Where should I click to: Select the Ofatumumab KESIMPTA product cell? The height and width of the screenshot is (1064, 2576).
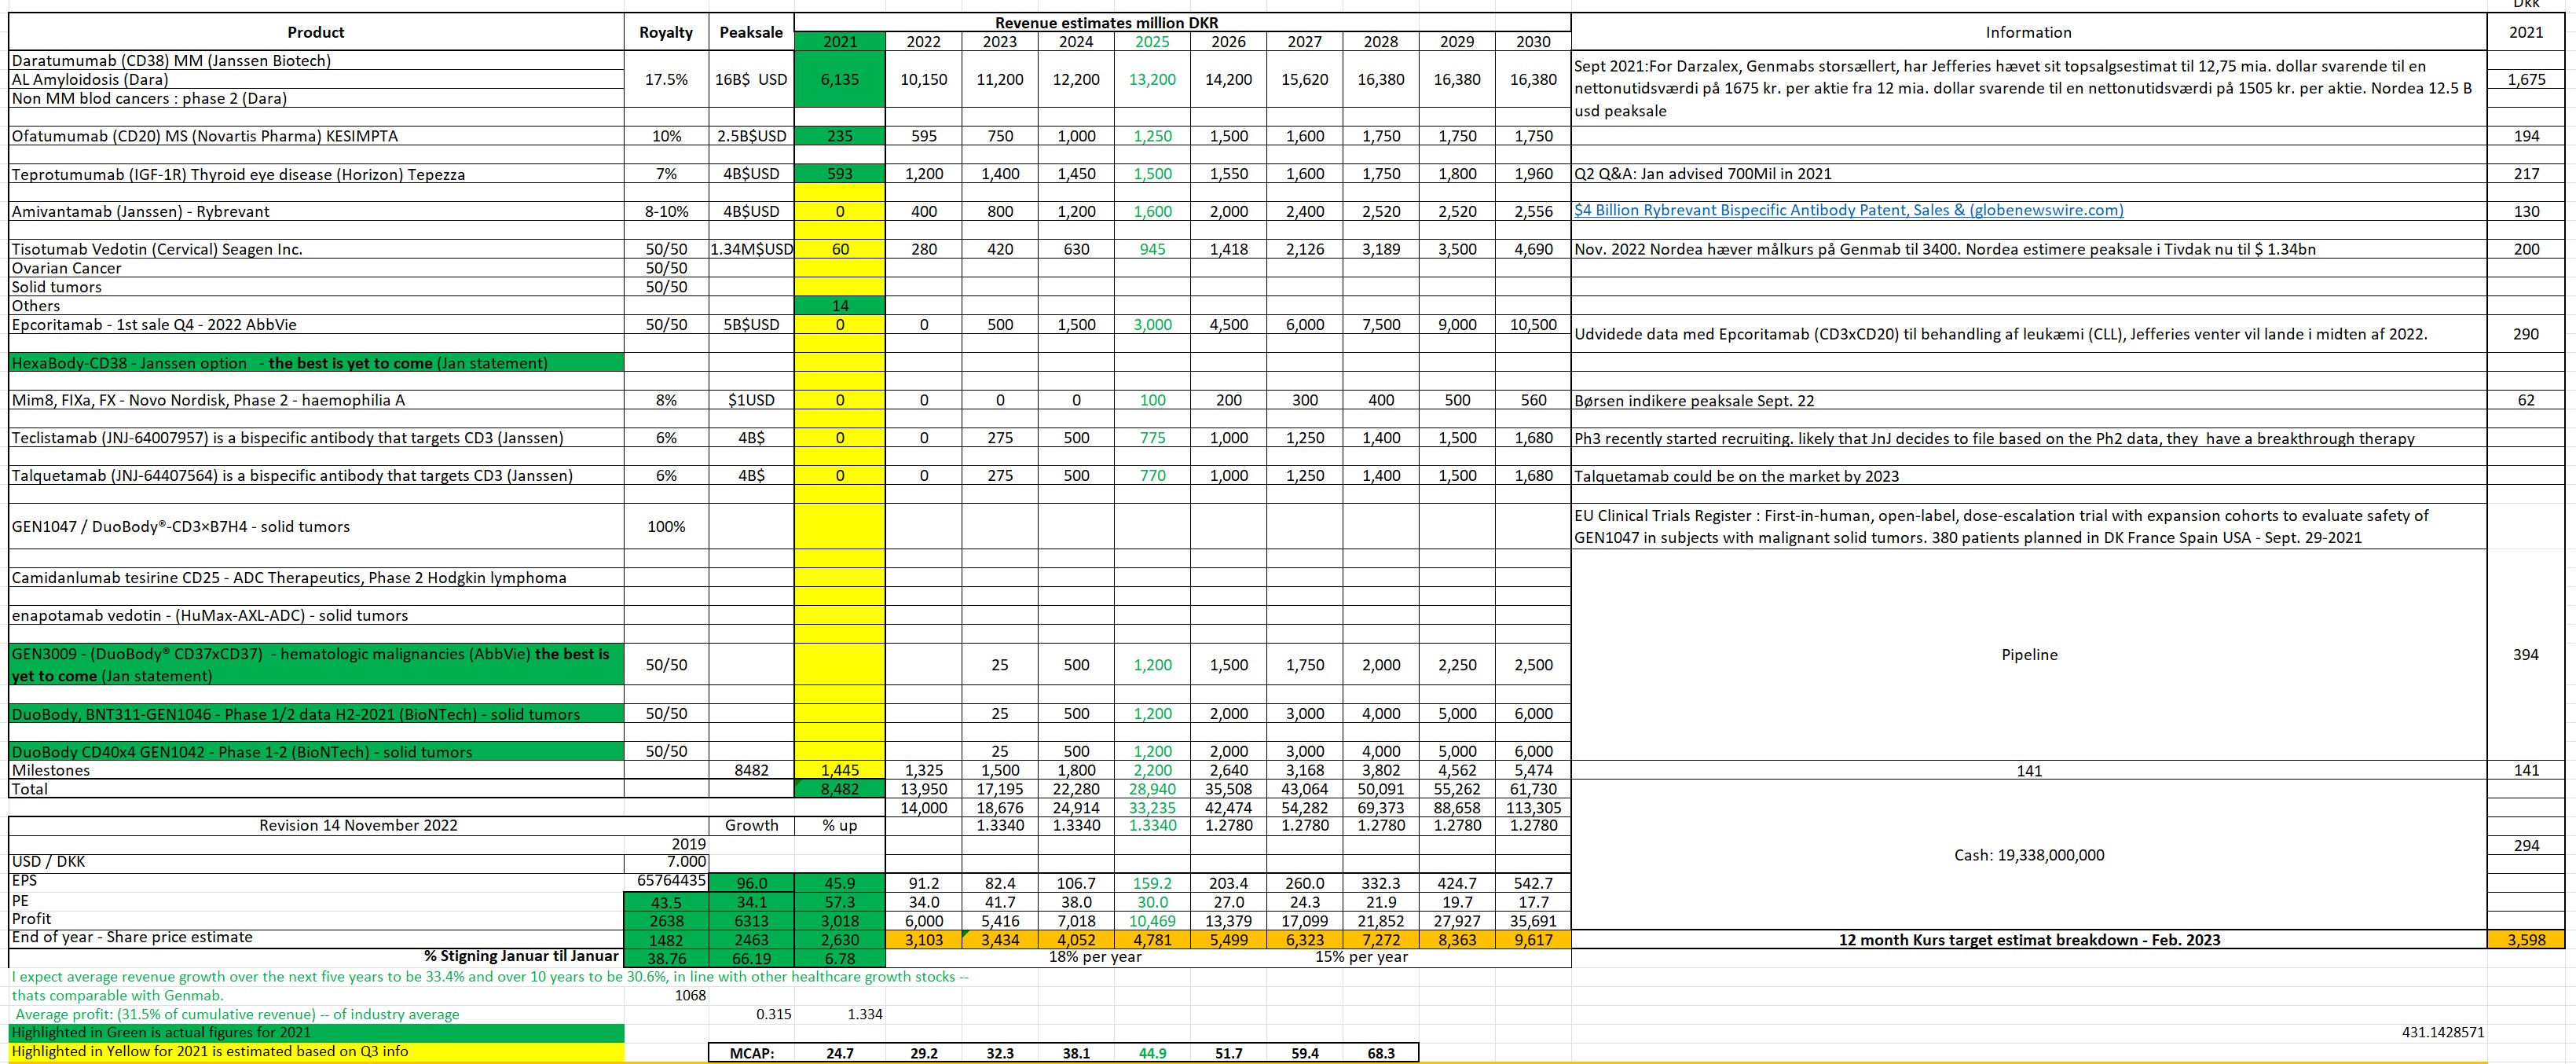click(x=316, y=136)
